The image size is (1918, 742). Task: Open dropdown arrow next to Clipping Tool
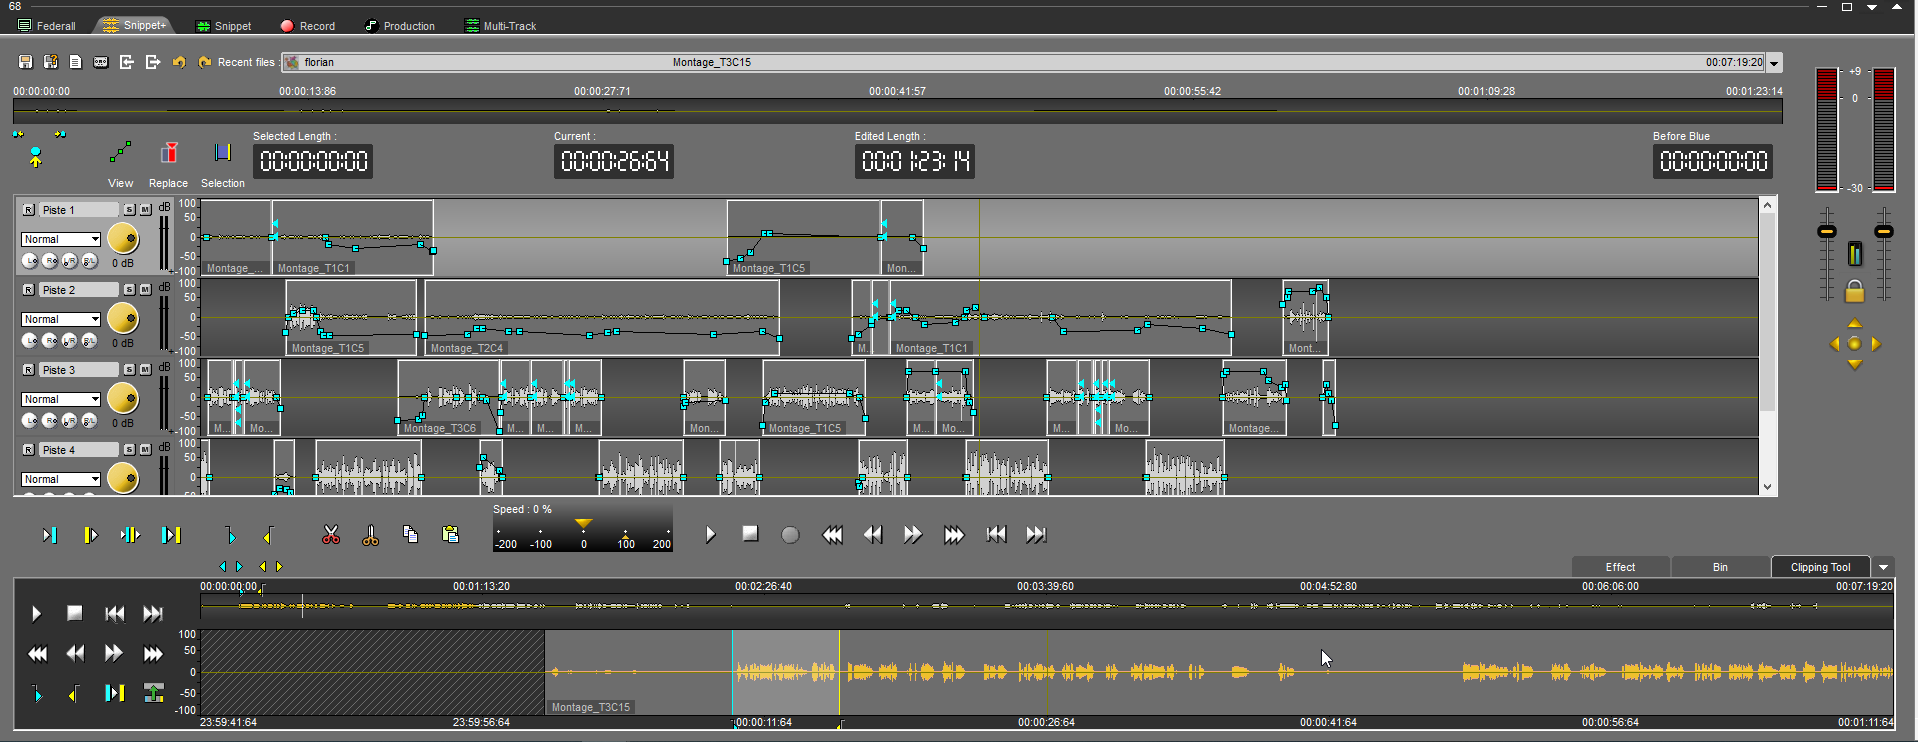[x=1883, y=567]
